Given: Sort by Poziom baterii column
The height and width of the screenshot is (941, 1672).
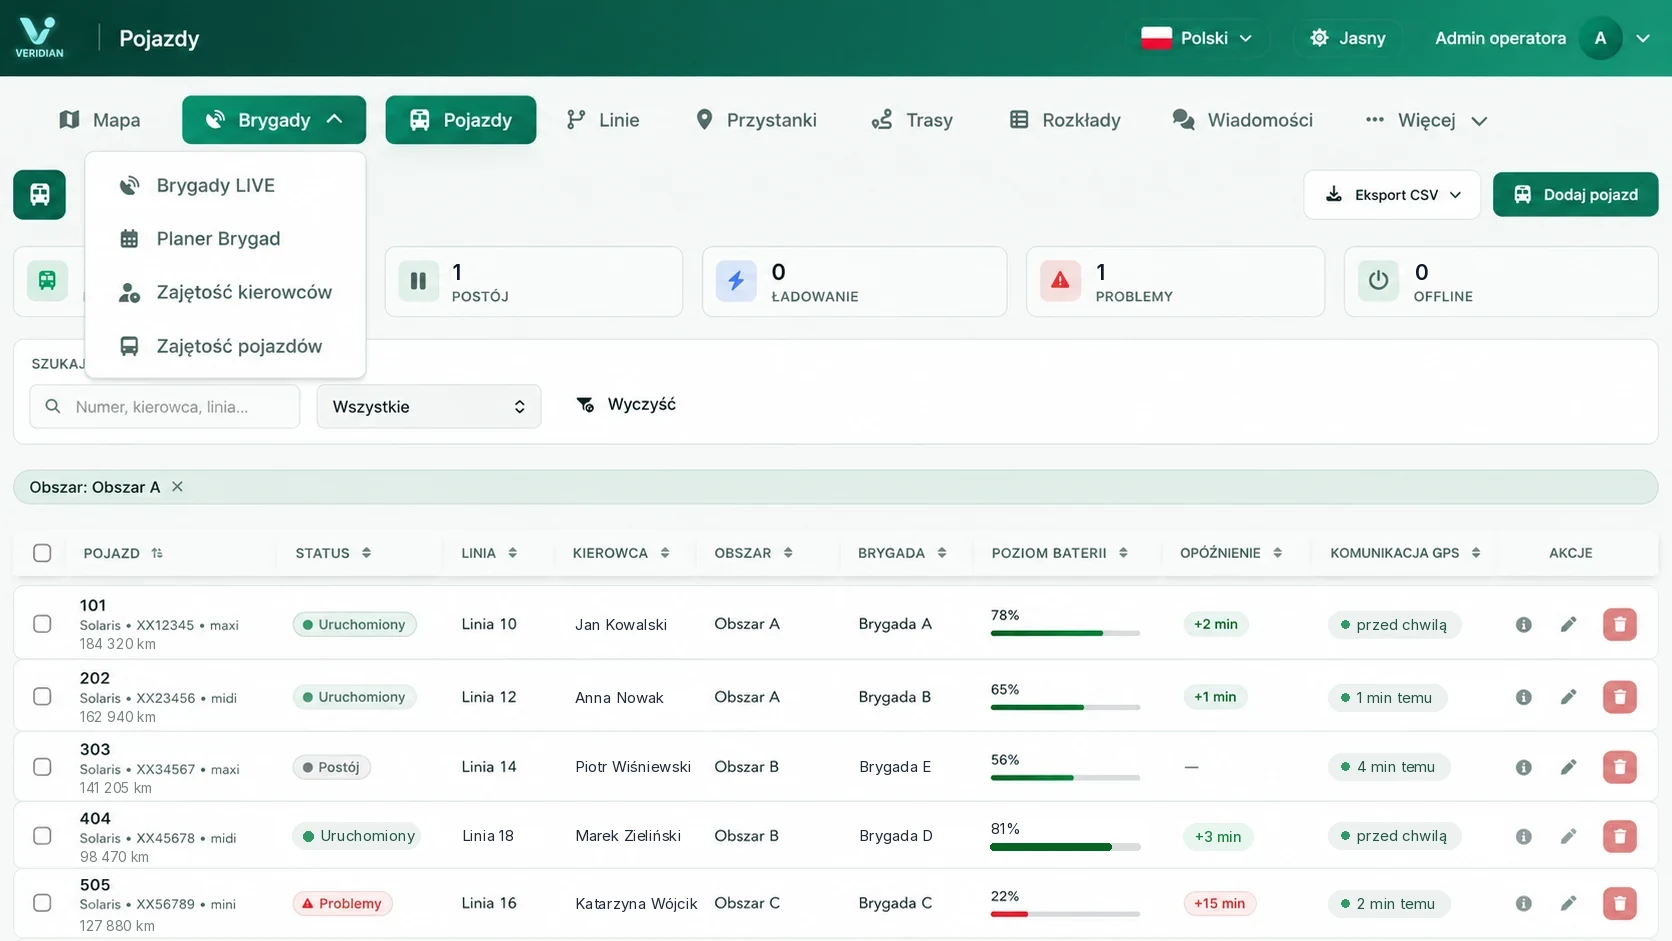Looking at the screenshot, I should coord(1060,553).
